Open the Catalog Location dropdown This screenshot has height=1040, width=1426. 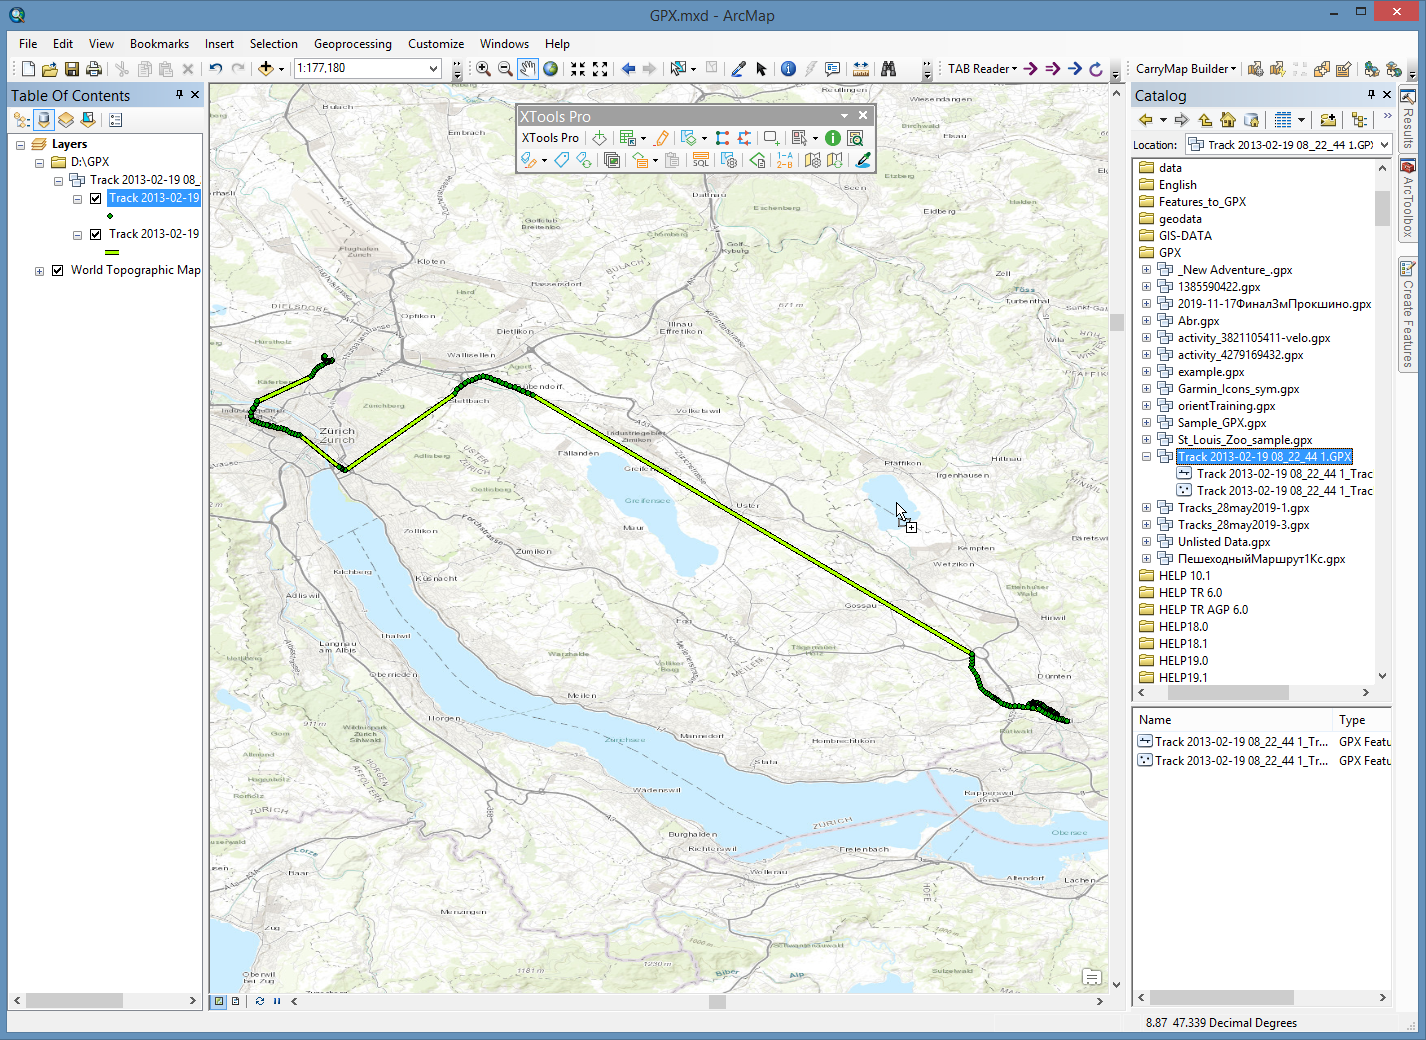click(x=1384, y=145)
